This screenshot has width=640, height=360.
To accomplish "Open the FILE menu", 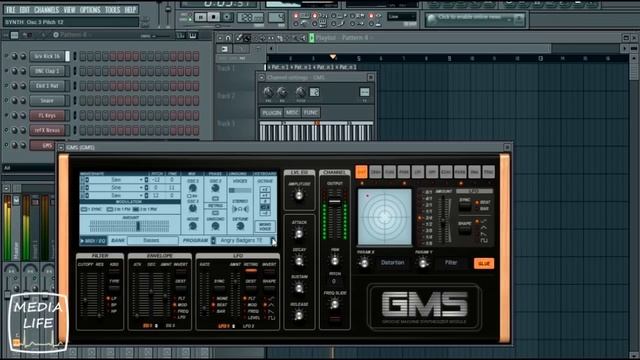I will [11, 9].
